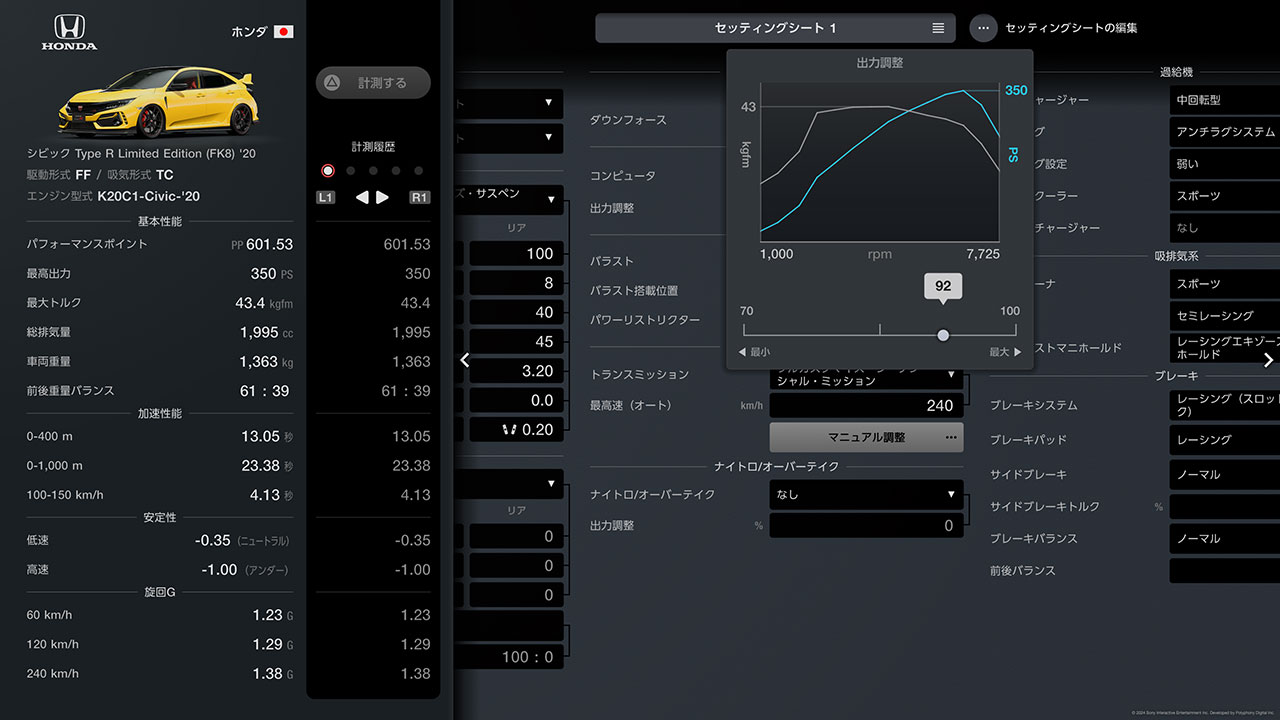
Task: Click the rear field showing 8
Action: [x=517, y=283]
